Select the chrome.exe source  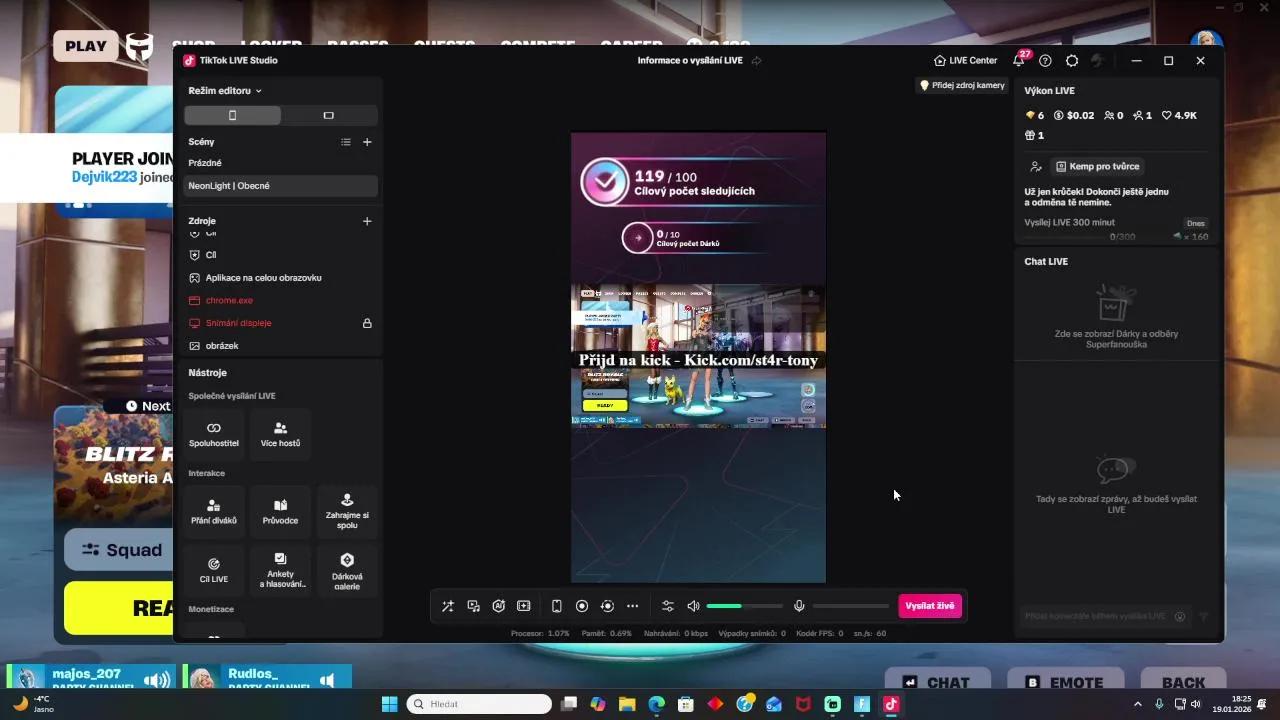(281, 300)
